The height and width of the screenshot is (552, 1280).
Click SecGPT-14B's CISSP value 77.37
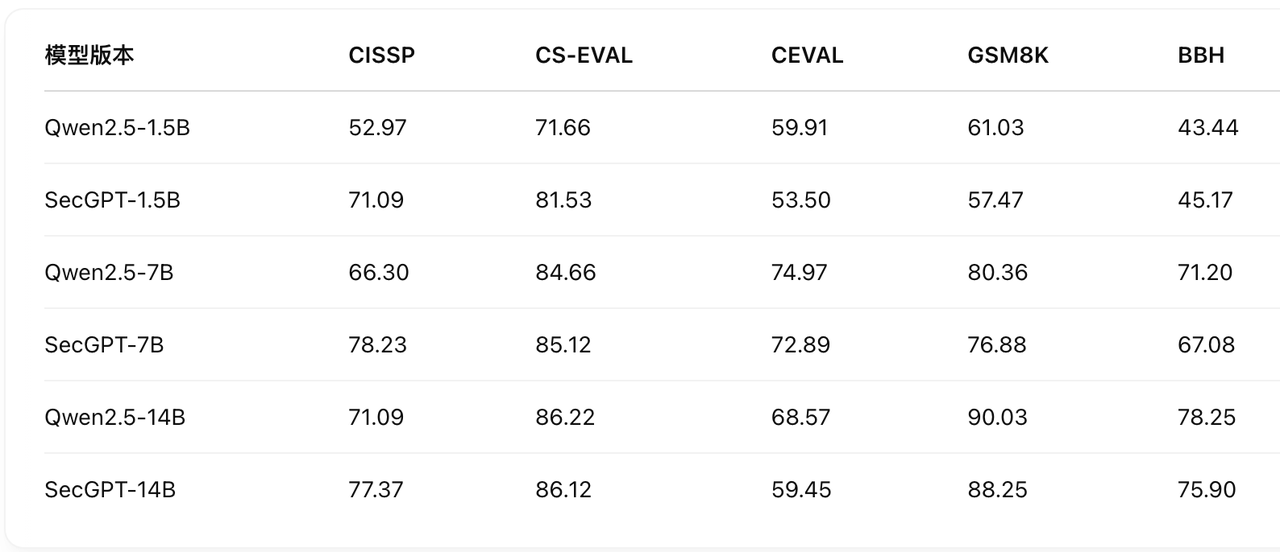[x=376, y=490]
